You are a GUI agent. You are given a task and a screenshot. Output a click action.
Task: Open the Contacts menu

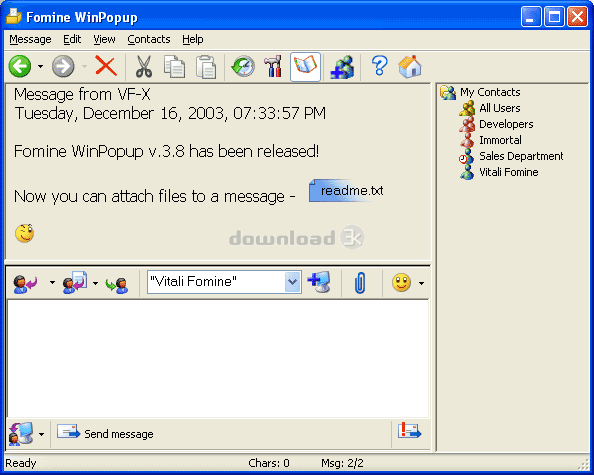point(149,39)
